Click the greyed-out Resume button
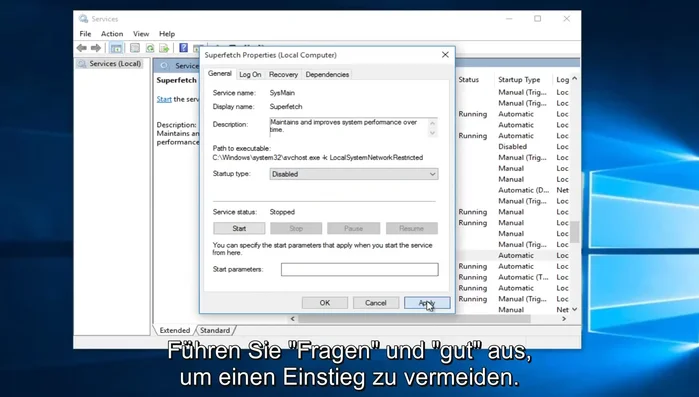The image size is (699, 397). (411, 229)
